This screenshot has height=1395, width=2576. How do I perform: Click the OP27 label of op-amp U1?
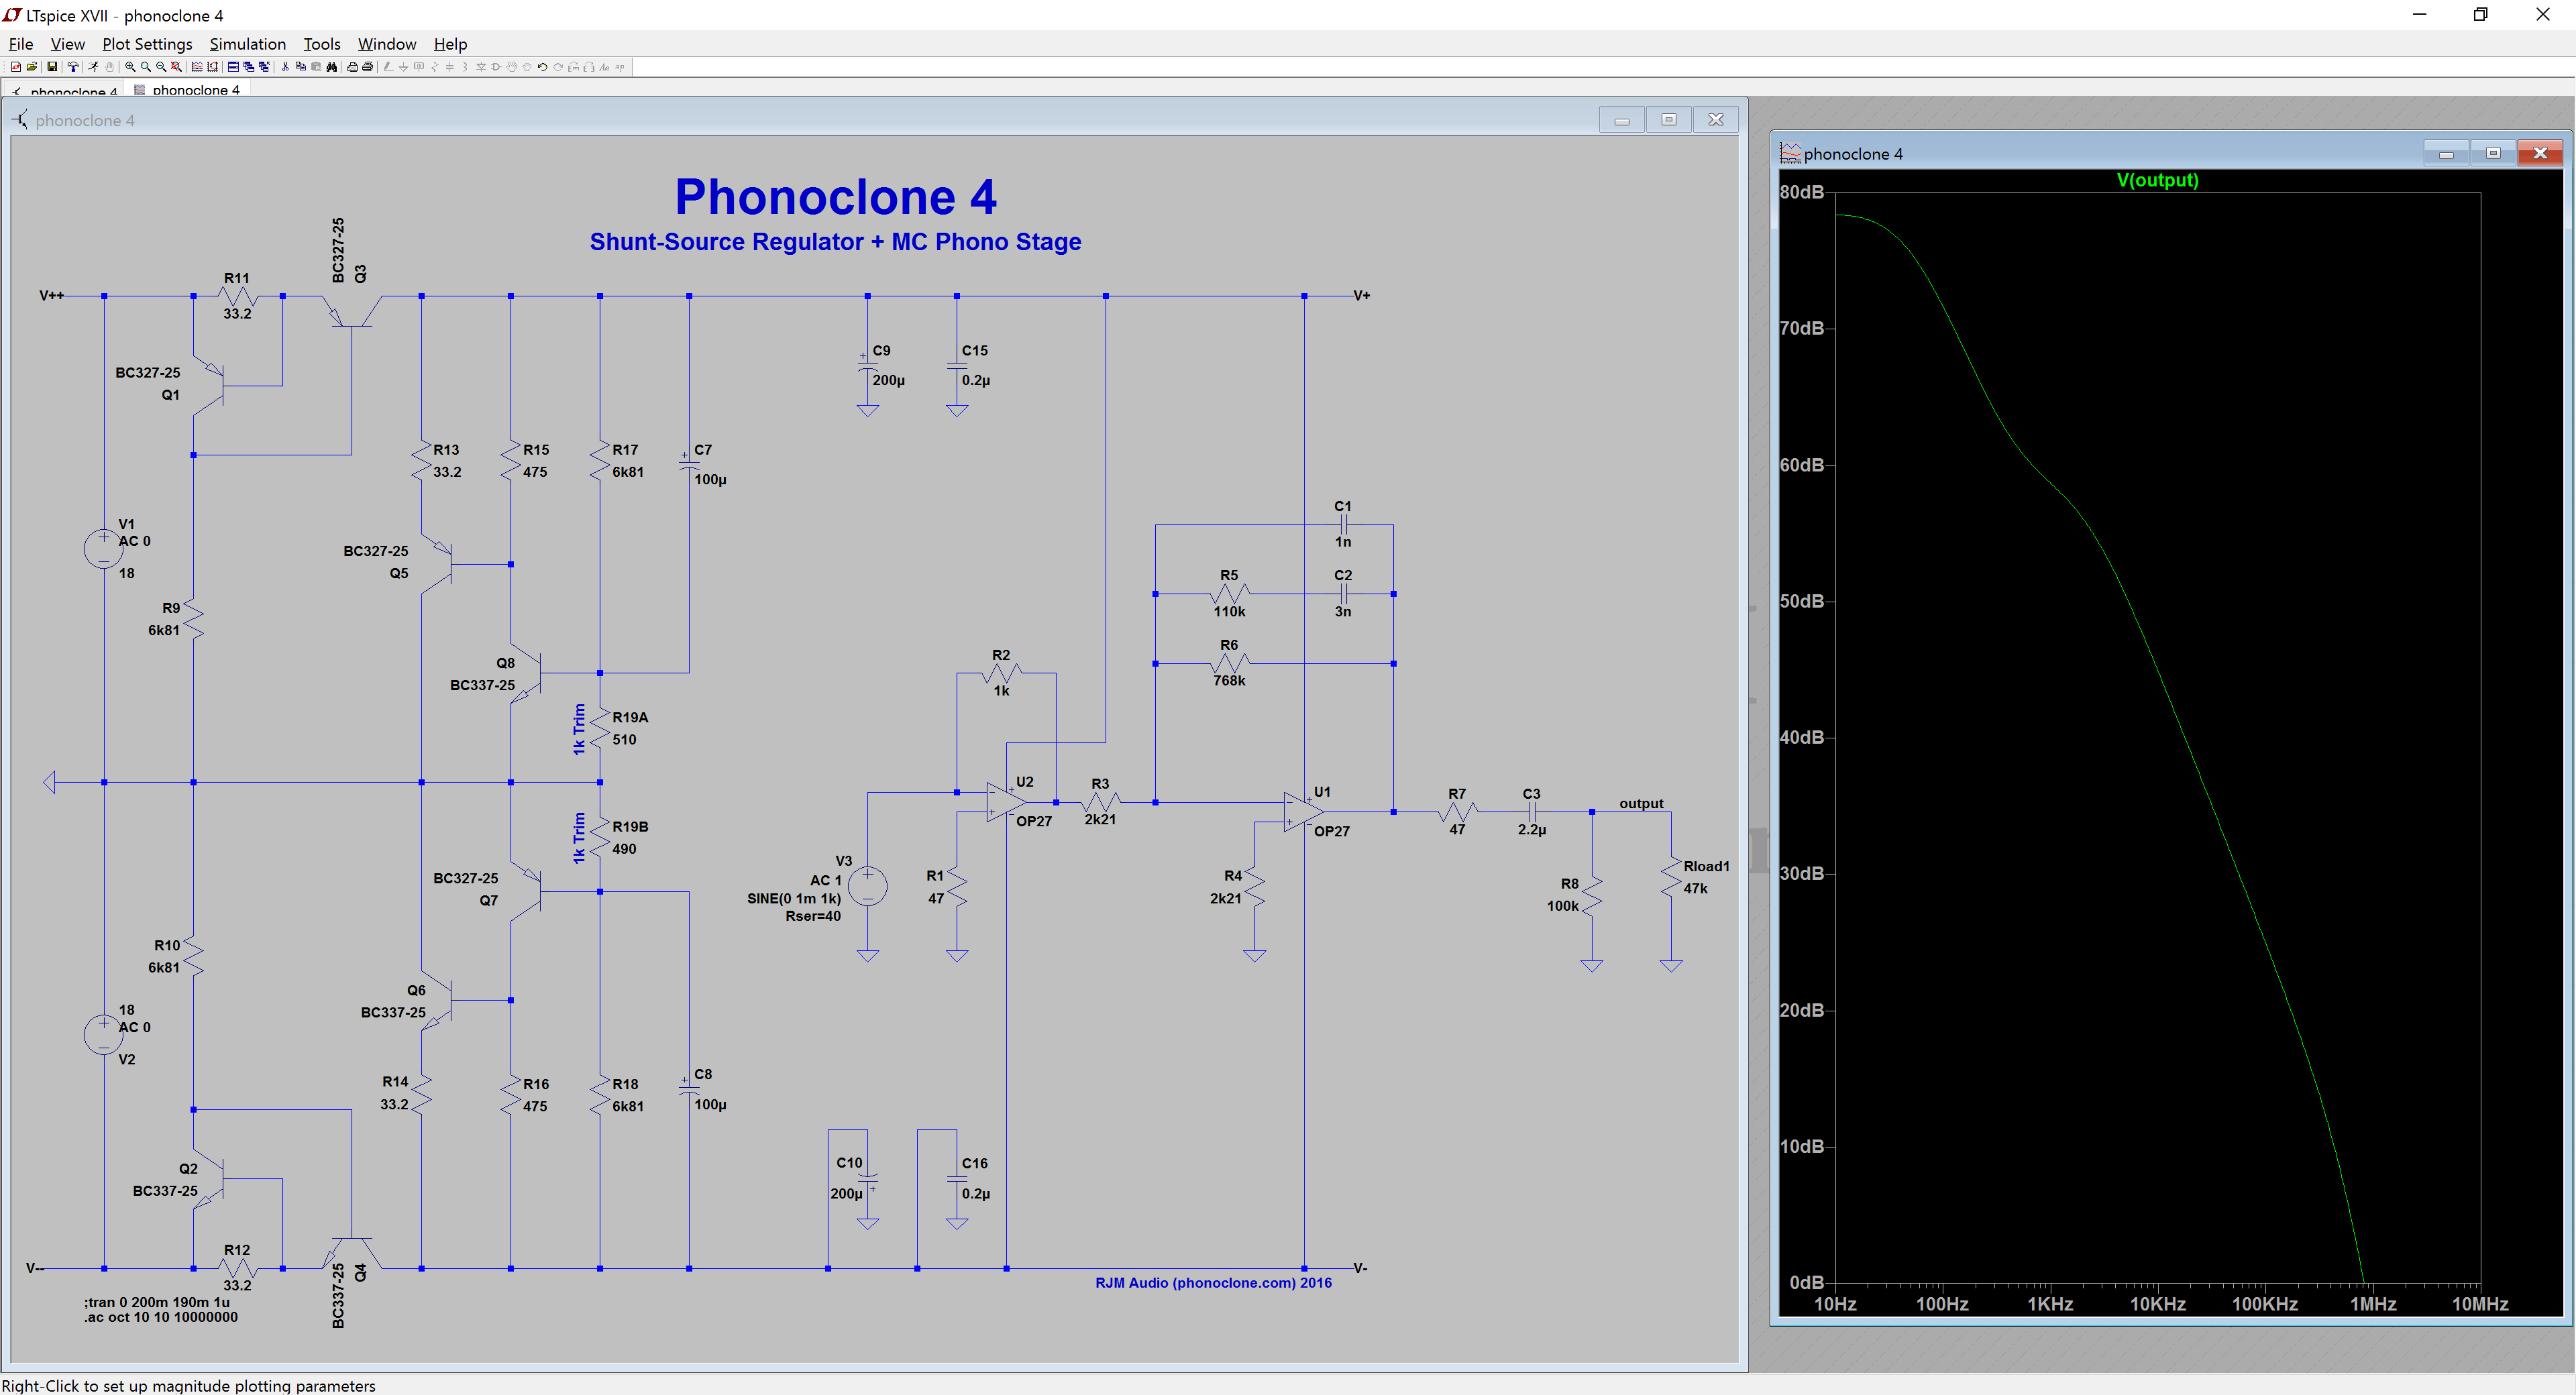tap(1332, 831)
